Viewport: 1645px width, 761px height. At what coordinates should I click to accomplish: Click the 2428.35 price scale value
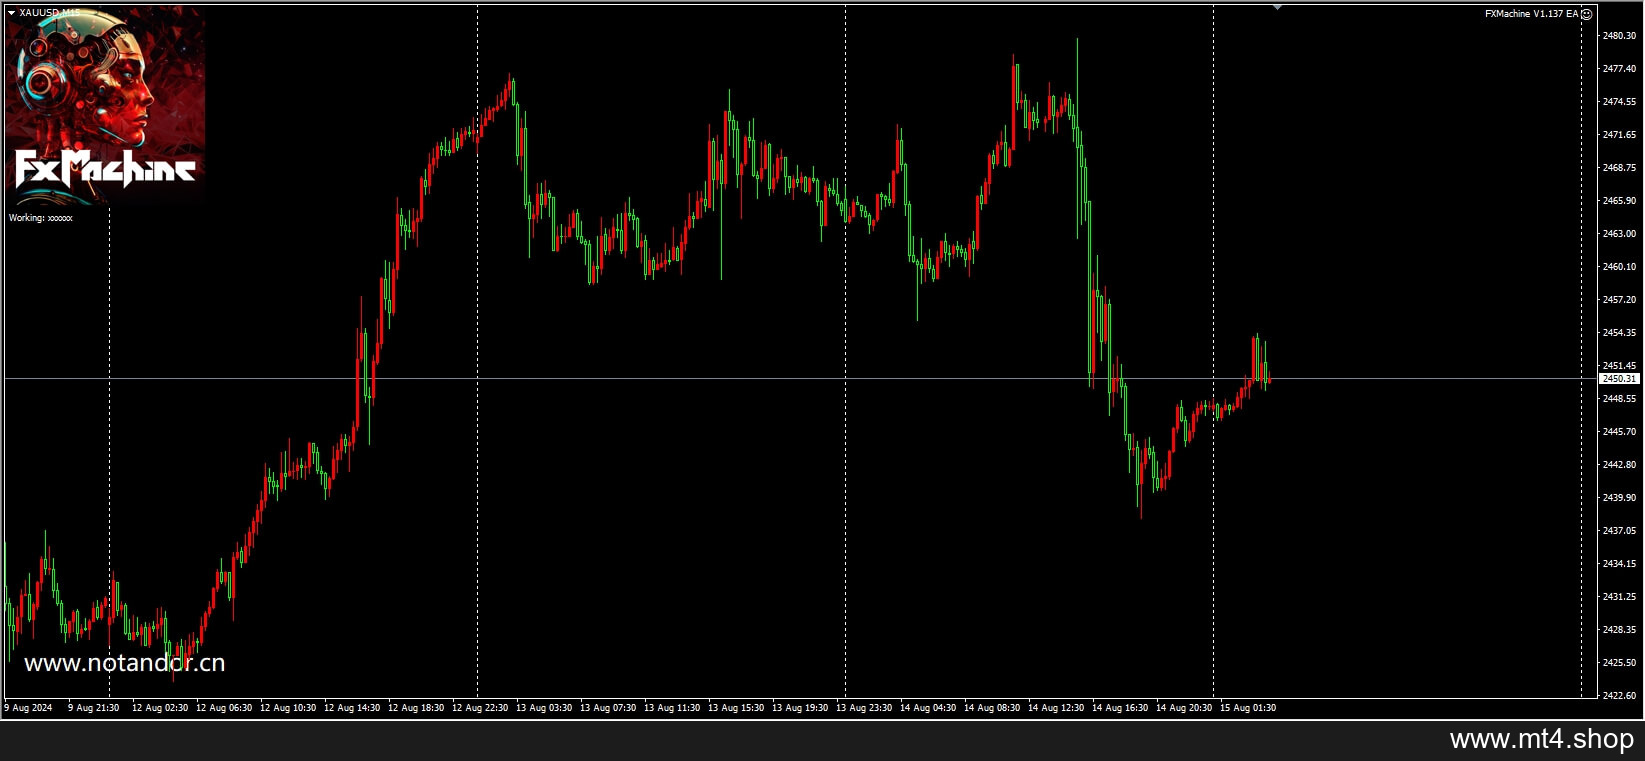point(1619,630)
